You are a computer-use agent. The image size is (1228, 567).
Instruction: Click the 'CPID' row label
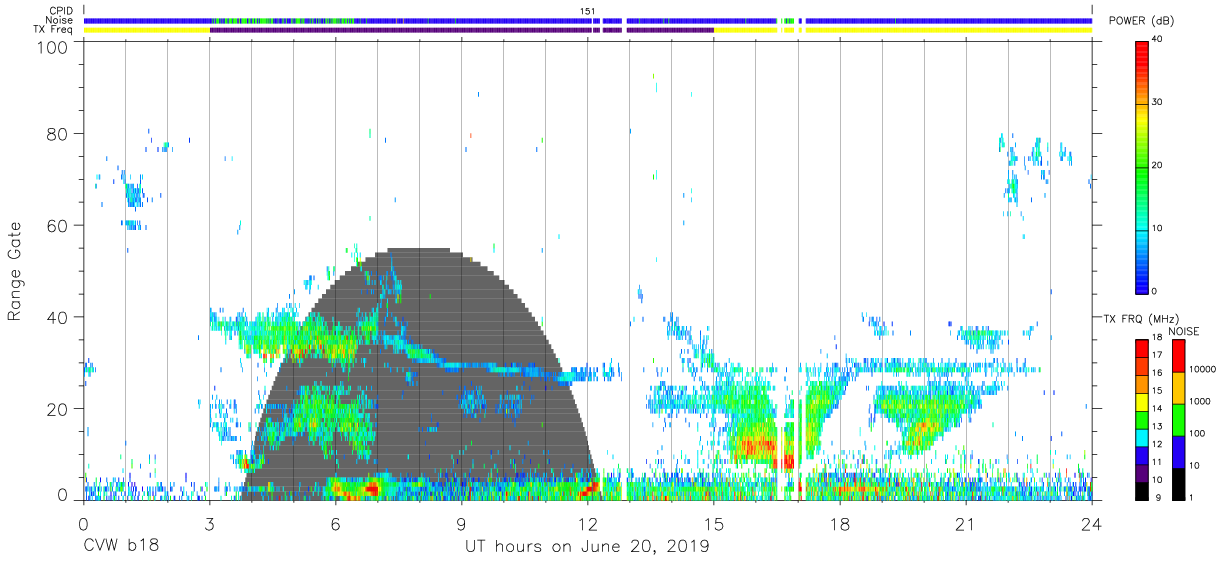61,11
